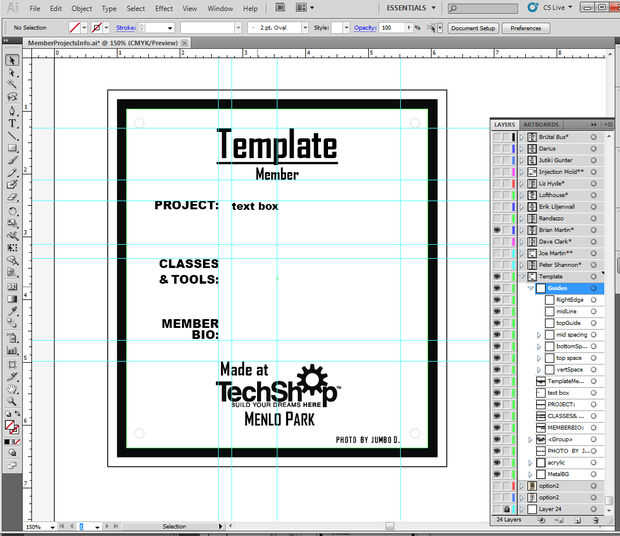Click the Fill color swatch in control bar

tap(74, 28)
